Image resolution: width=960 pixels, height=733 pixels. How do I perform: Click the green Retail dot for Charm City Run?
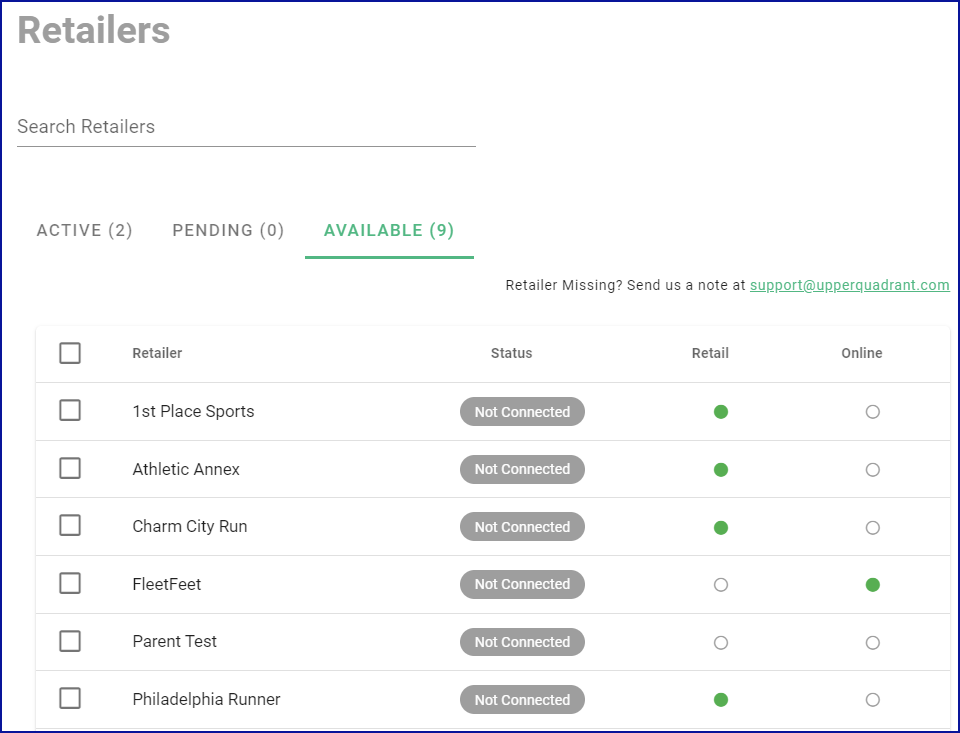[721, 528]
